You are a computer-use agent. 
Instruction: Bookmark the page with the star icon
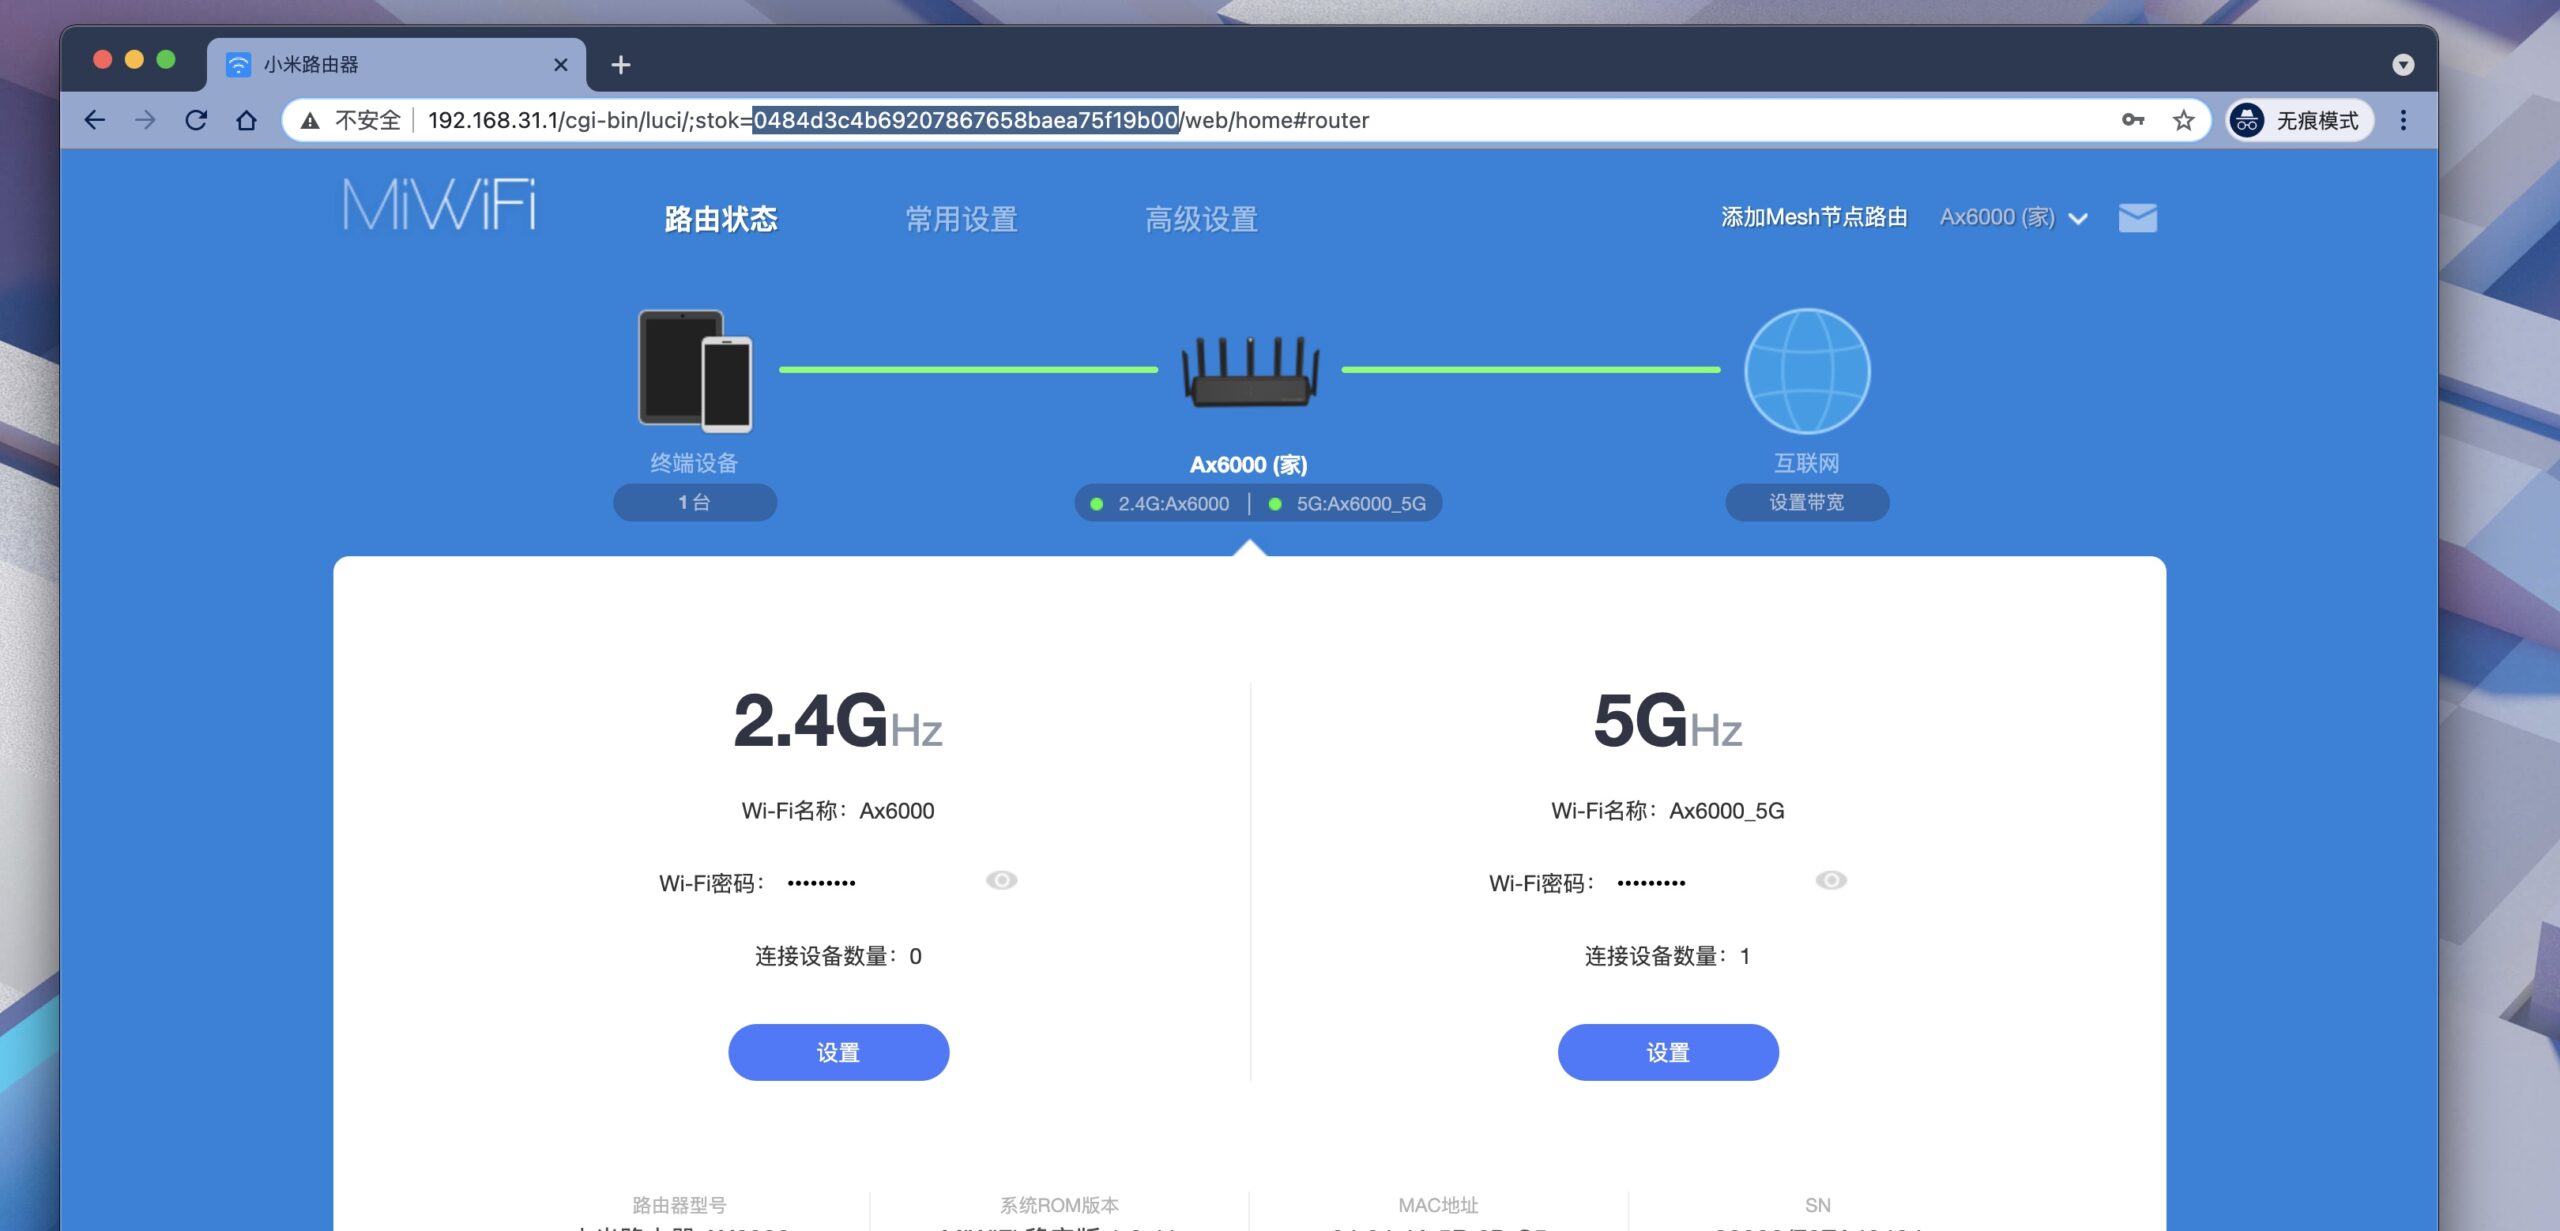click(x=2183, y=120)
